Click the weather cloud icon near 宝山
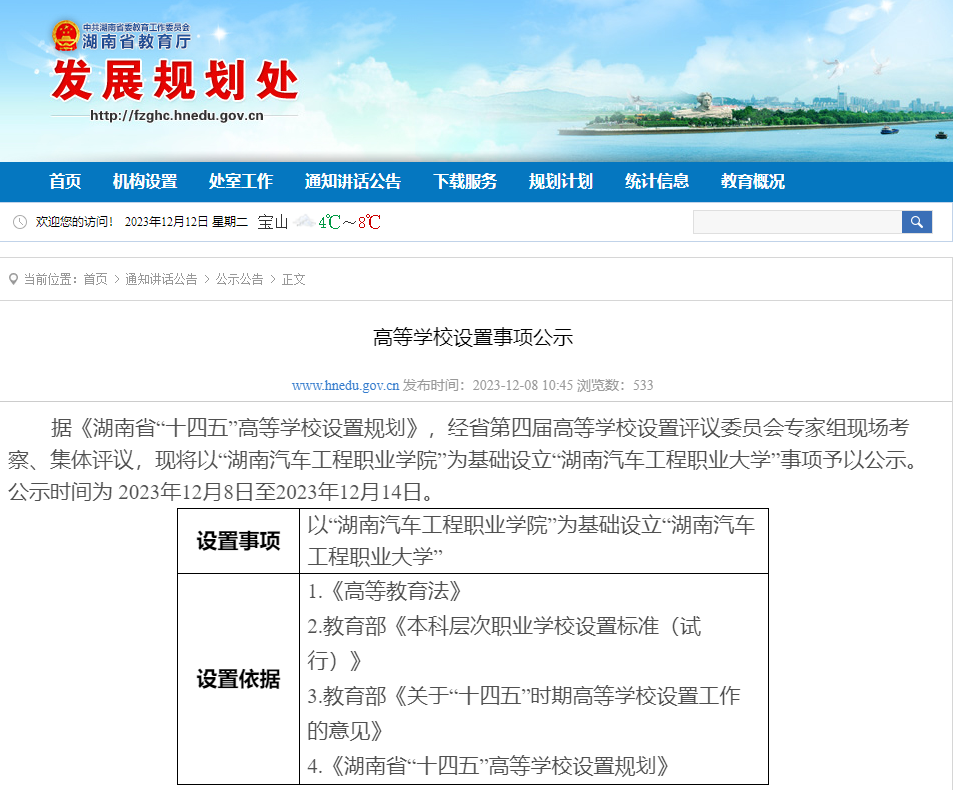953x790 pixels. coord(306,221)
